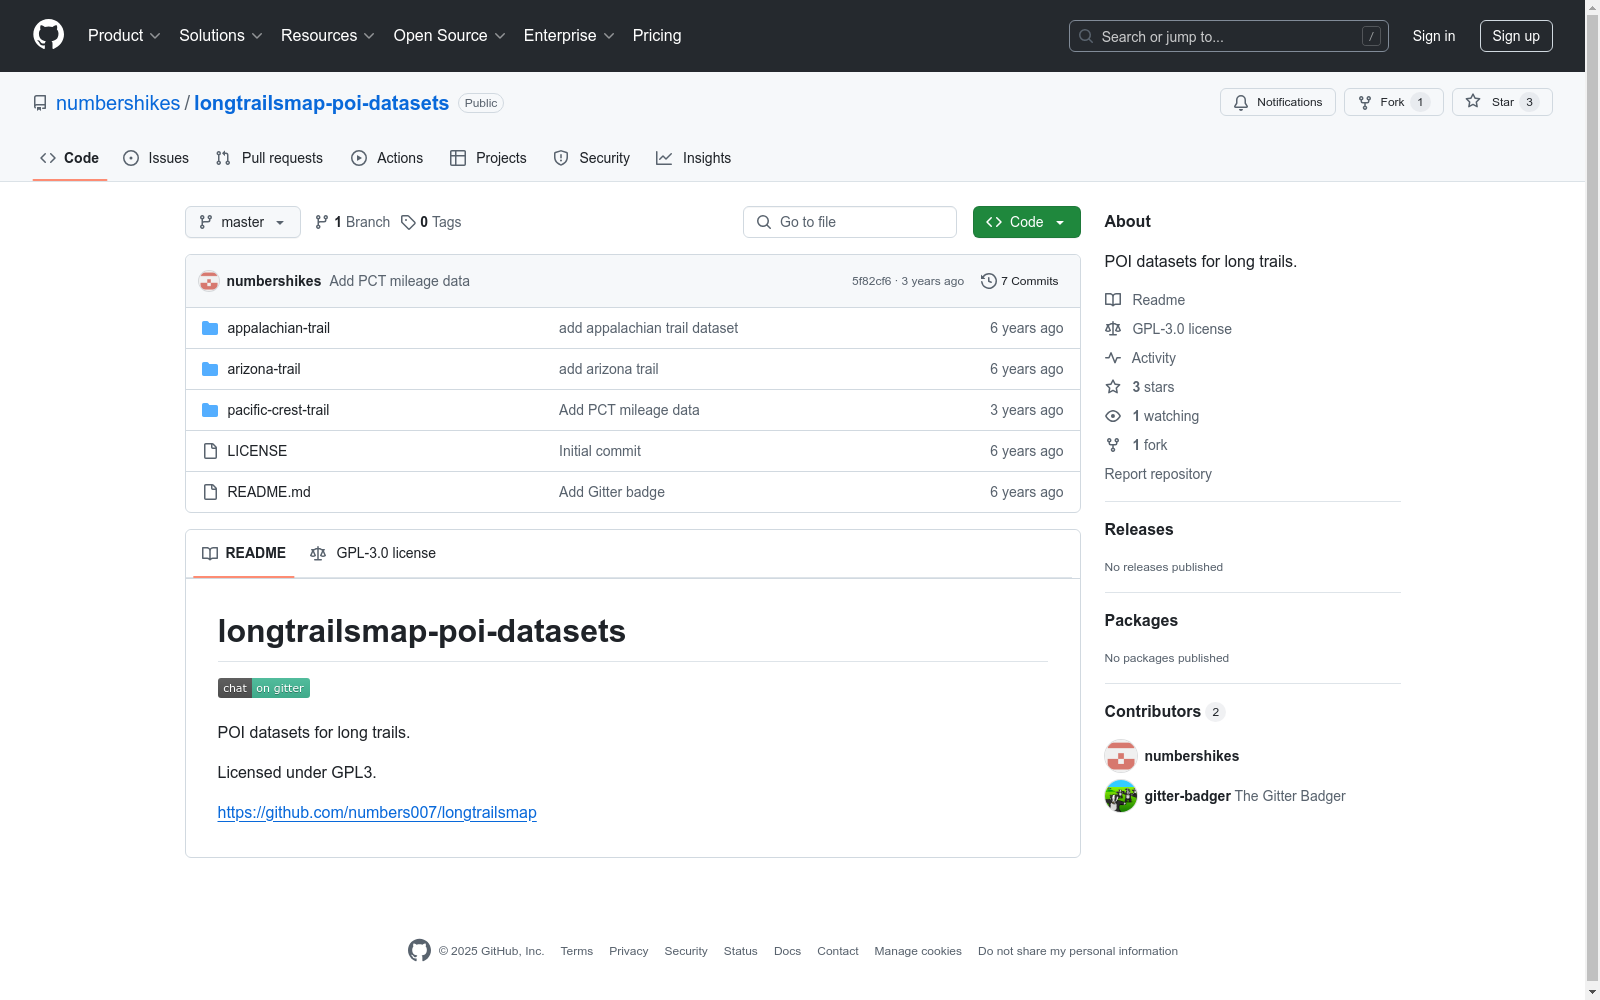Open the Add PCT mileage data latest commit

click(x=399, y=281)
